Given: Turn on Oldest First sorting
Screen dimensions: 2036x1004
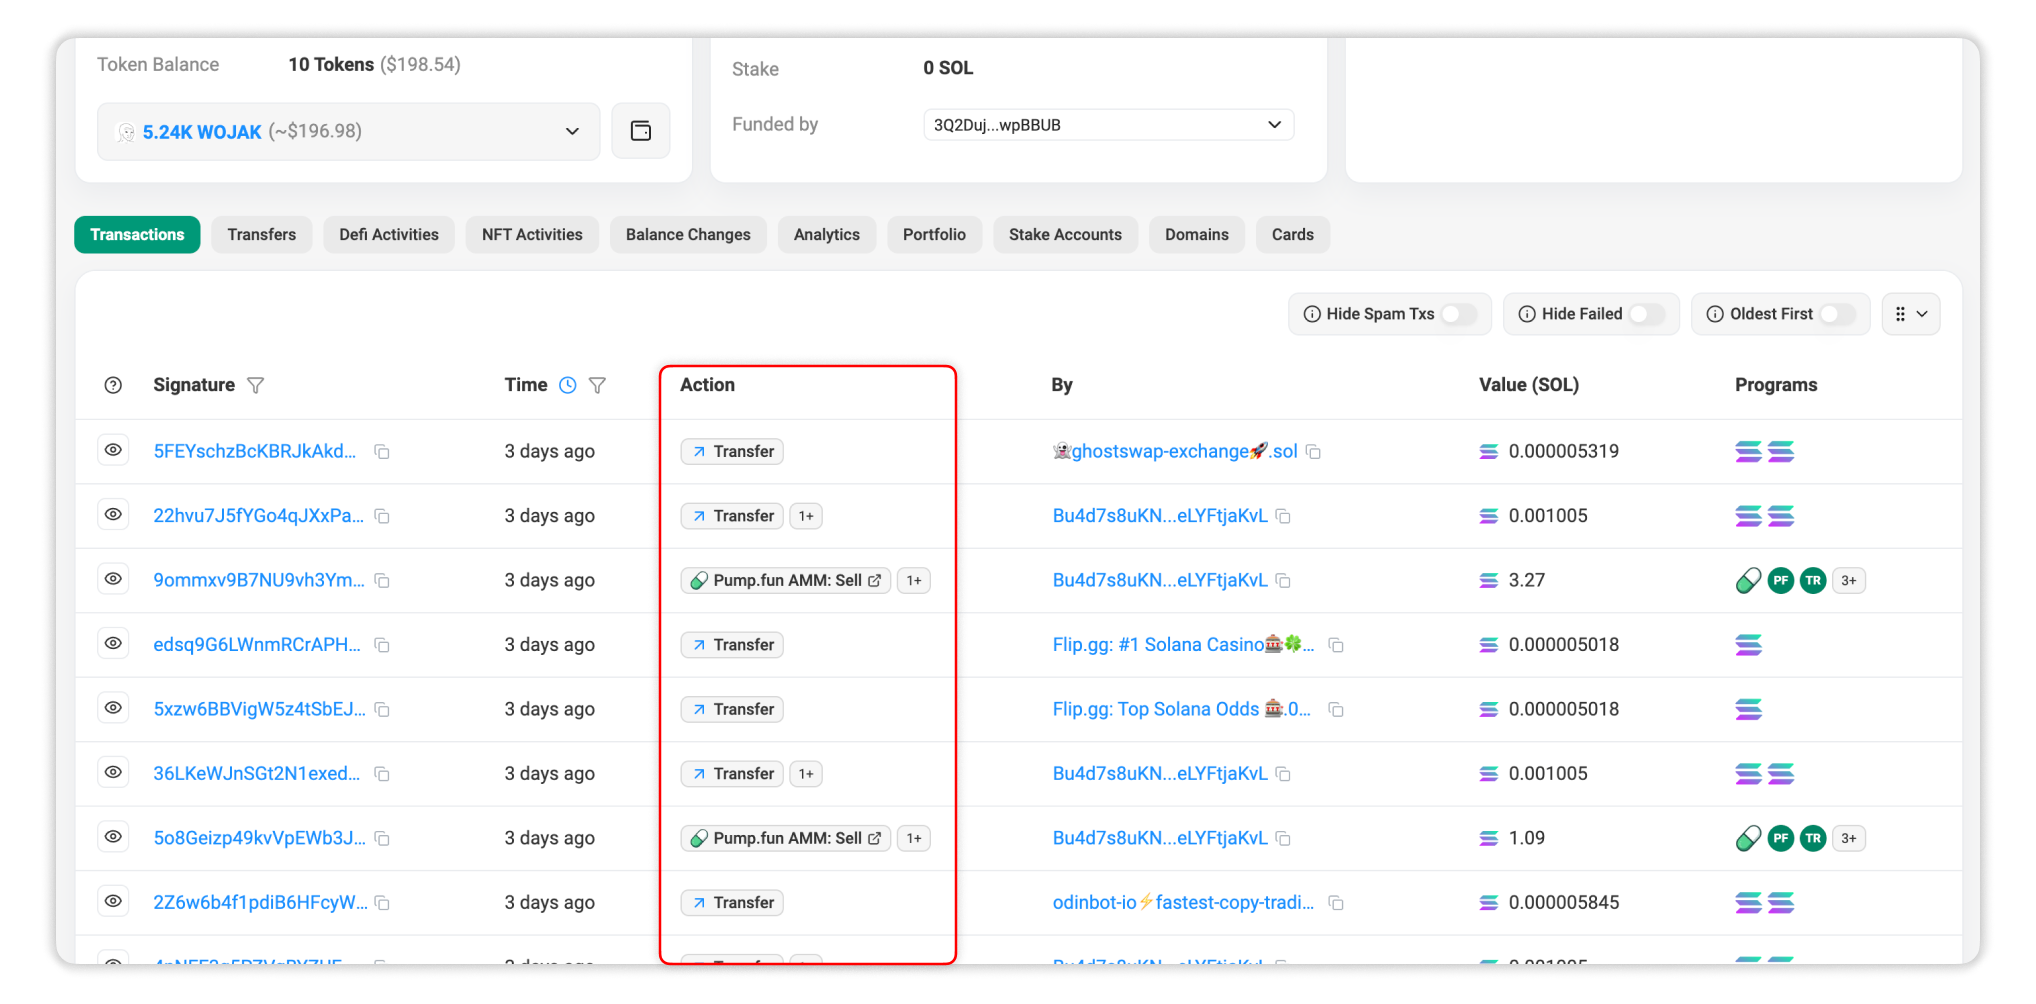Looking at the screenshot, I should (1838, 313).
